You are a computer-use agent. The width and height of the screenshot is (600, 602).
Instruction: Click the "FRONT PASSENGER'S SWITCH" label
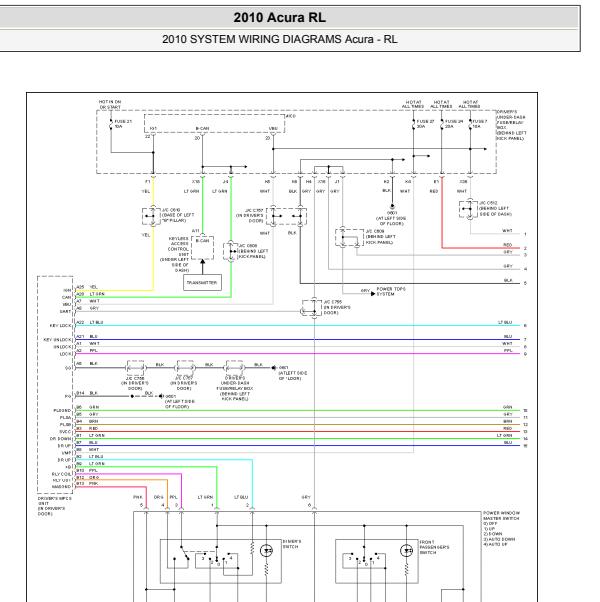434,547
